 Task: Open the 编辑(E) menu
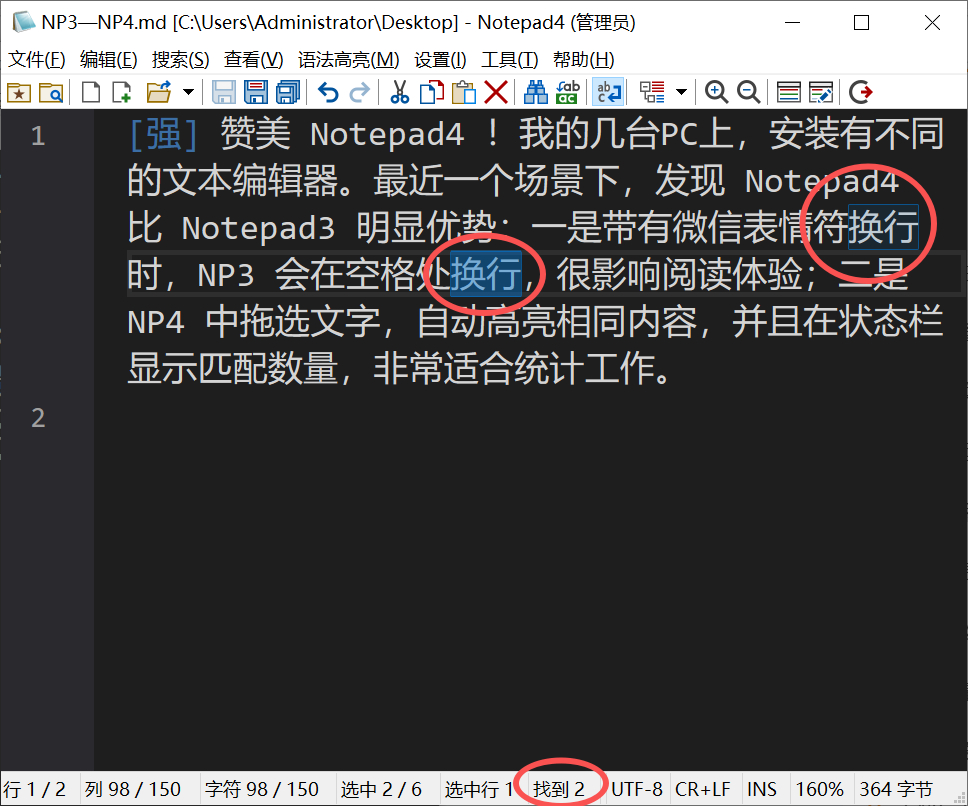click(x=108, y=60)
